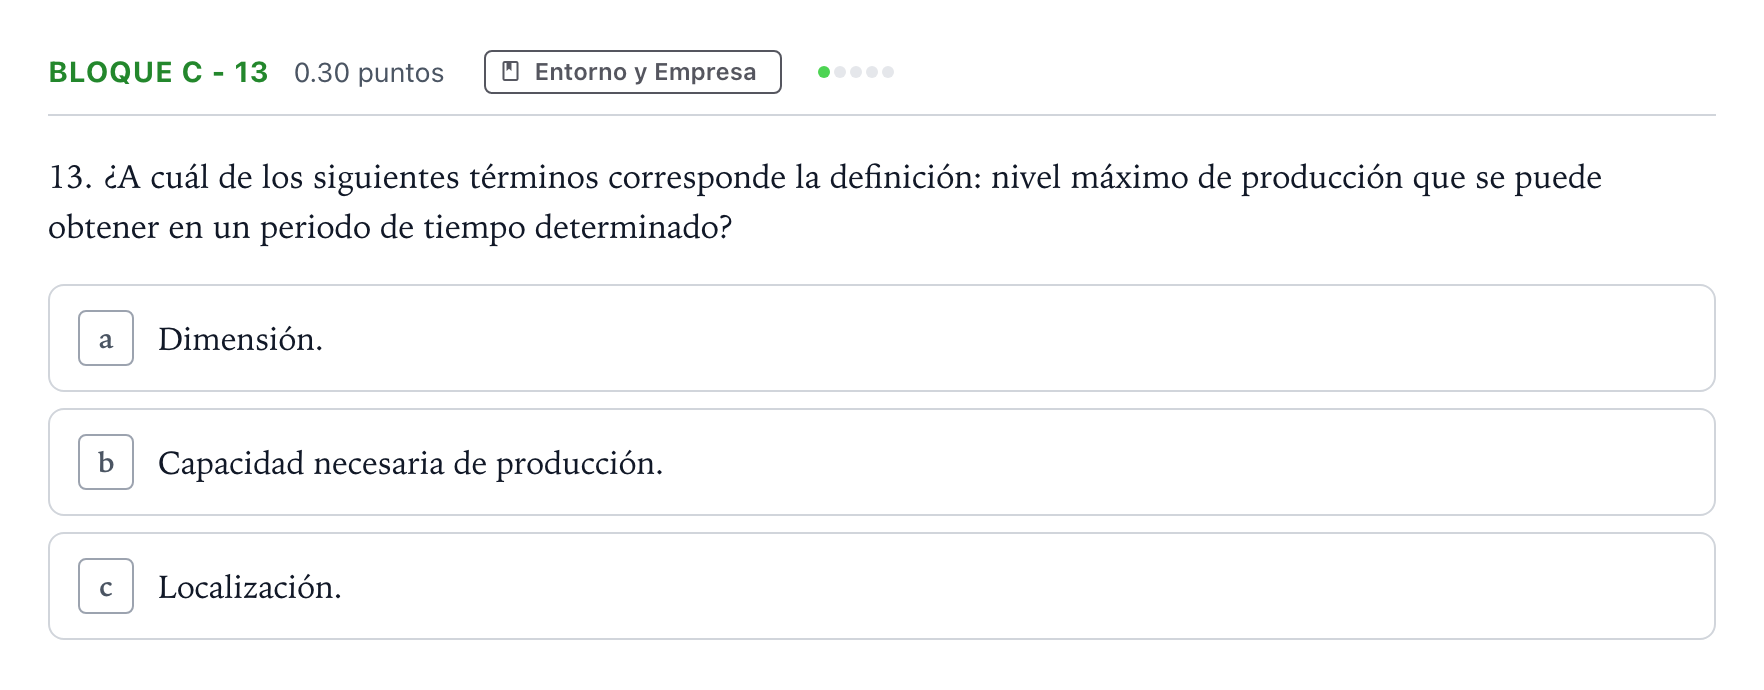Viewport: 1764px width, 690px height.
Task: Click the fourth gray difficulty dot
Action: (x=872, y=72)
